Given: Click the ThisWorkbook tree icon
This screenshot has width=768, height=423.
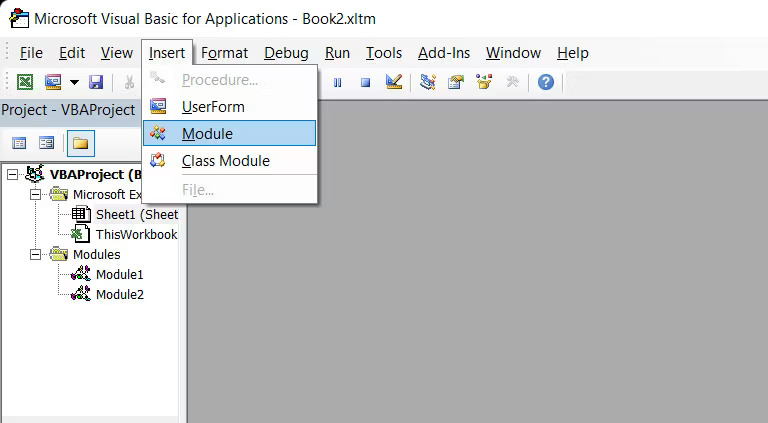Looking at the screenshot, I should coord(81,234).
